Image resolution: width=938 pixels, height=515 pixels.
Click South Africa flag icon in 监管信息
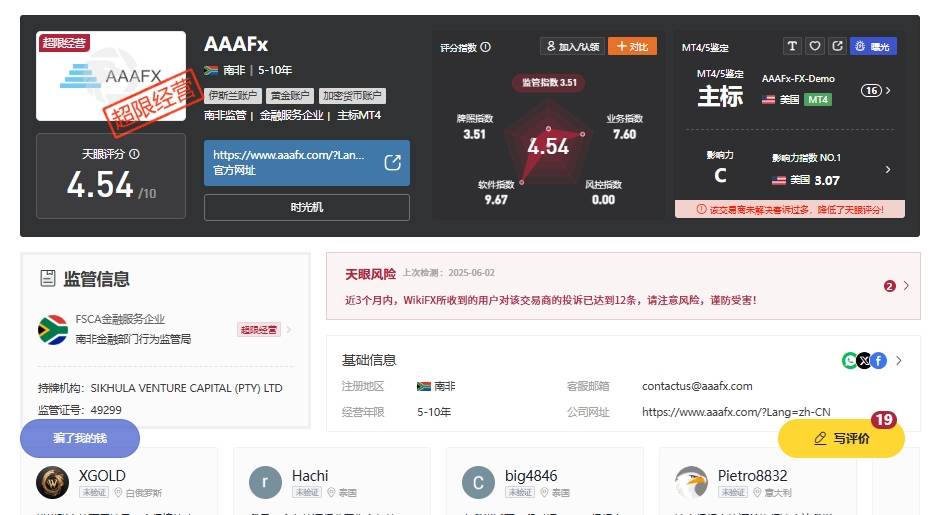point(53,330)
